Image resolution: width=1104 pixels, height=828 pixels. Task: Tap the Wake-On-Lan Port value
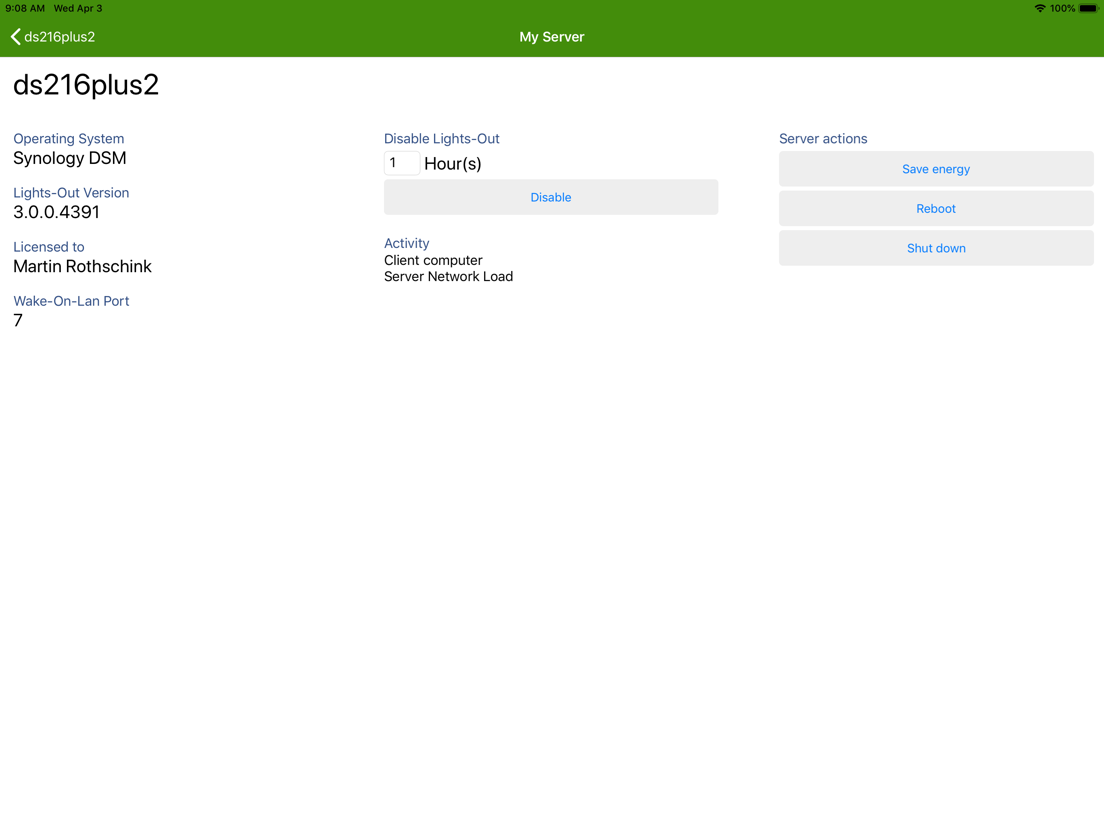point(18,320)
